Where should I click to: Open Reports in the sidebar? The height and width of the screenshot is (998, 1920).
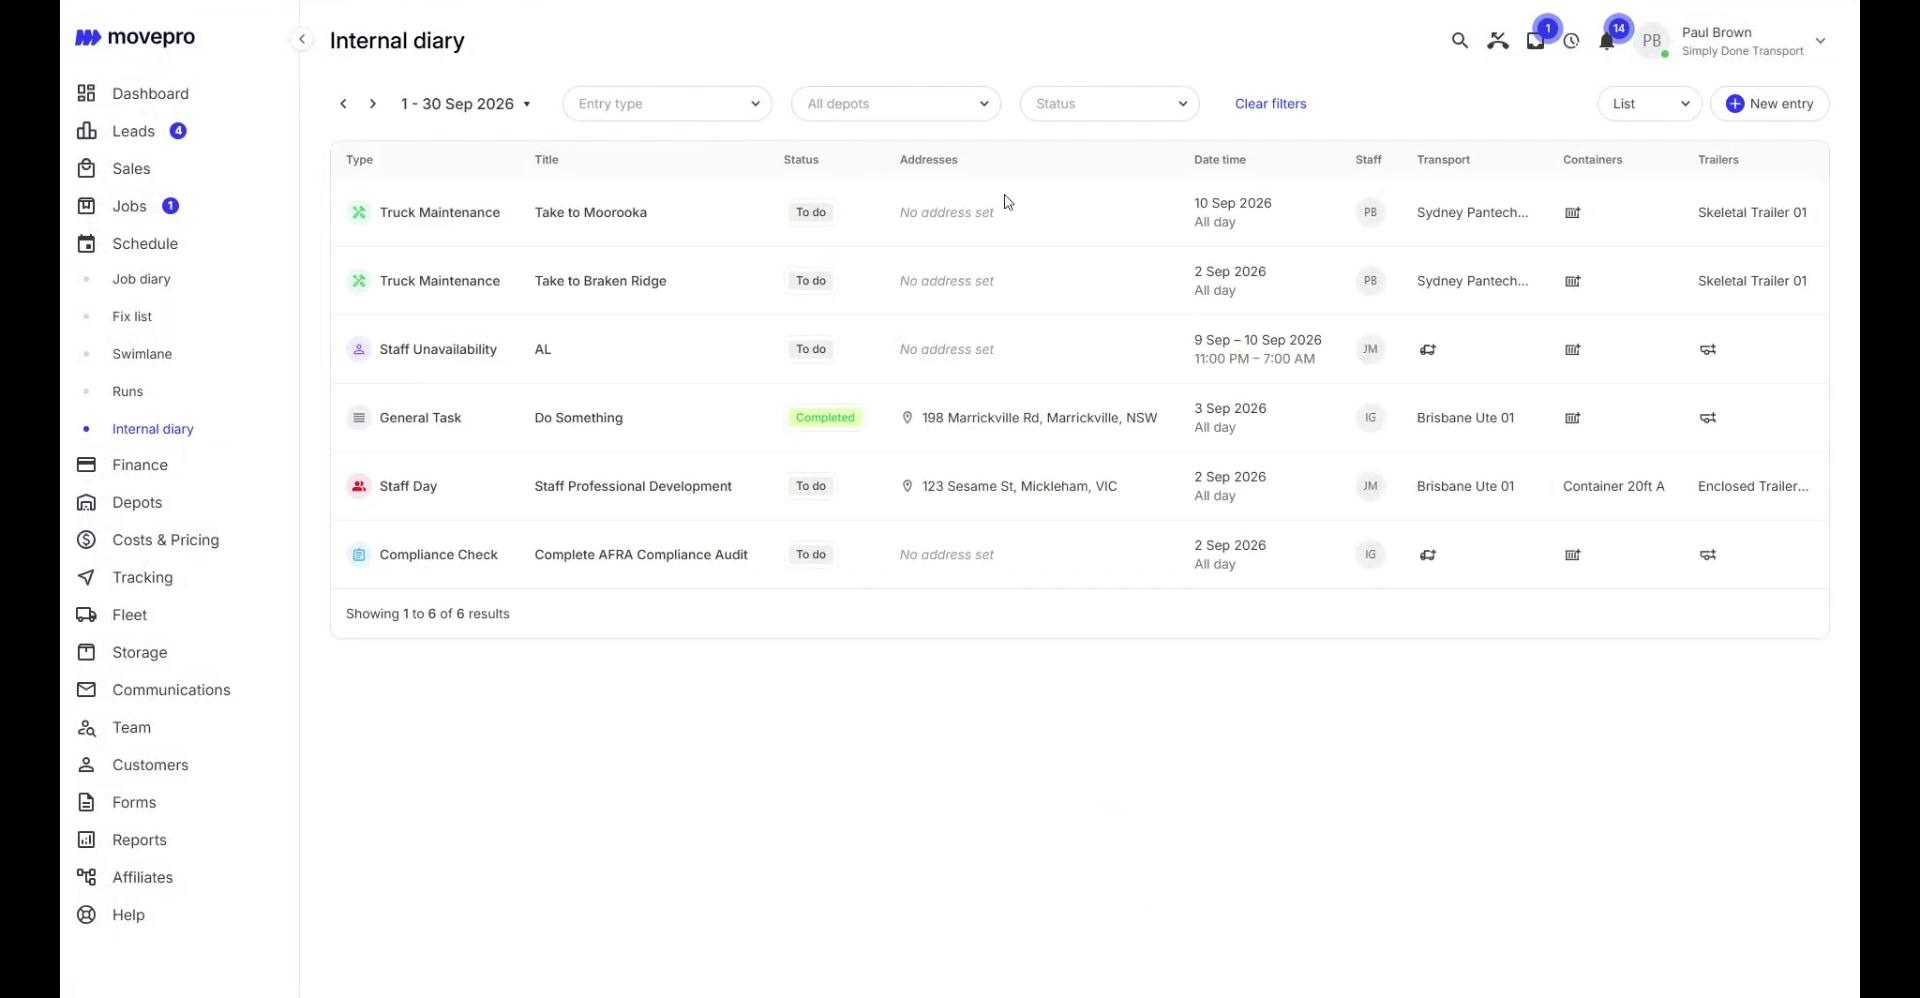(x=139, y=840)
